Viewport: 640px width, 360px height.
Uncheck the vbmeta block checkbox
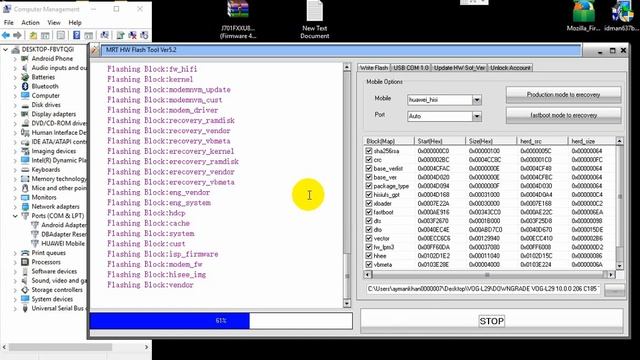pos(369,264)
